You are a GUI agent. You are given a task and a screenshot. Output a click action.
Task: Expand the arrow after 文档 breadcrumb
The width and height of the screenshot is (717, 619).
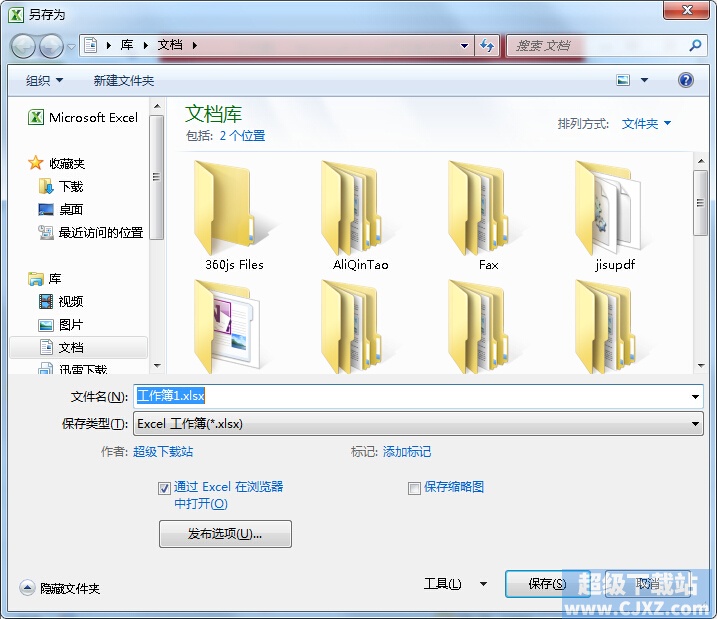coord(195,45)
